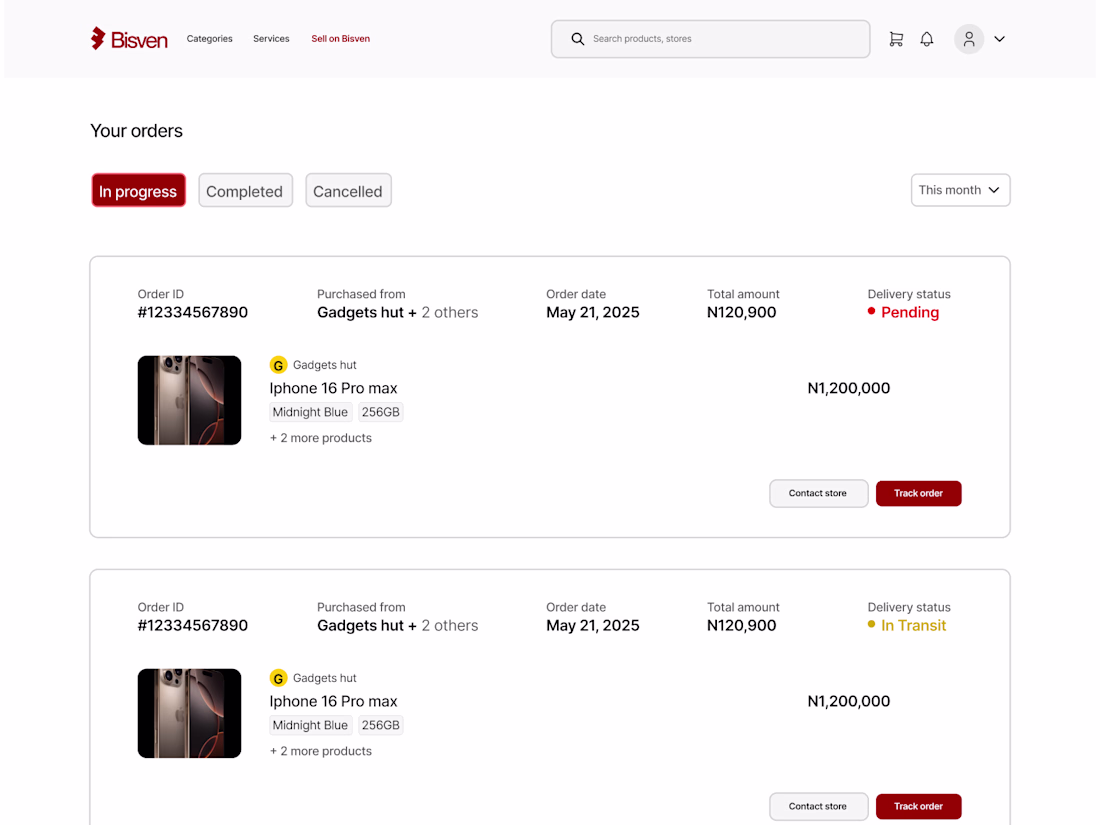Click the Pending delivery status
The width and height of the screenshot is (1100, 825).
tap(903, 312)
